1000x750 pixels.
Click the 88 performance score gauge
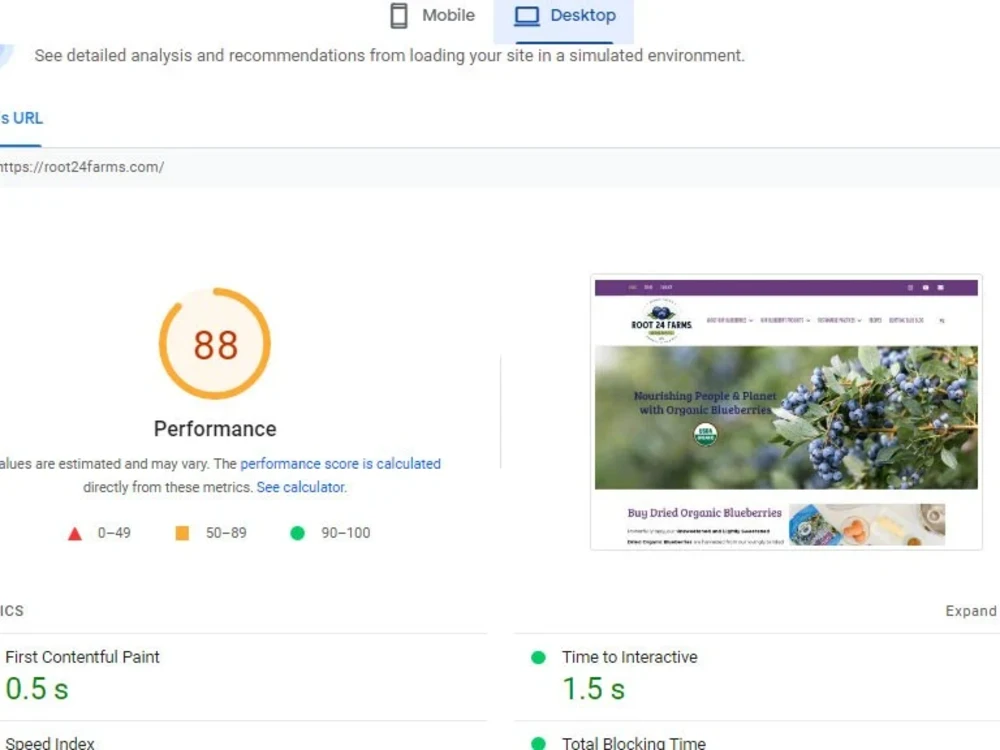215,344
